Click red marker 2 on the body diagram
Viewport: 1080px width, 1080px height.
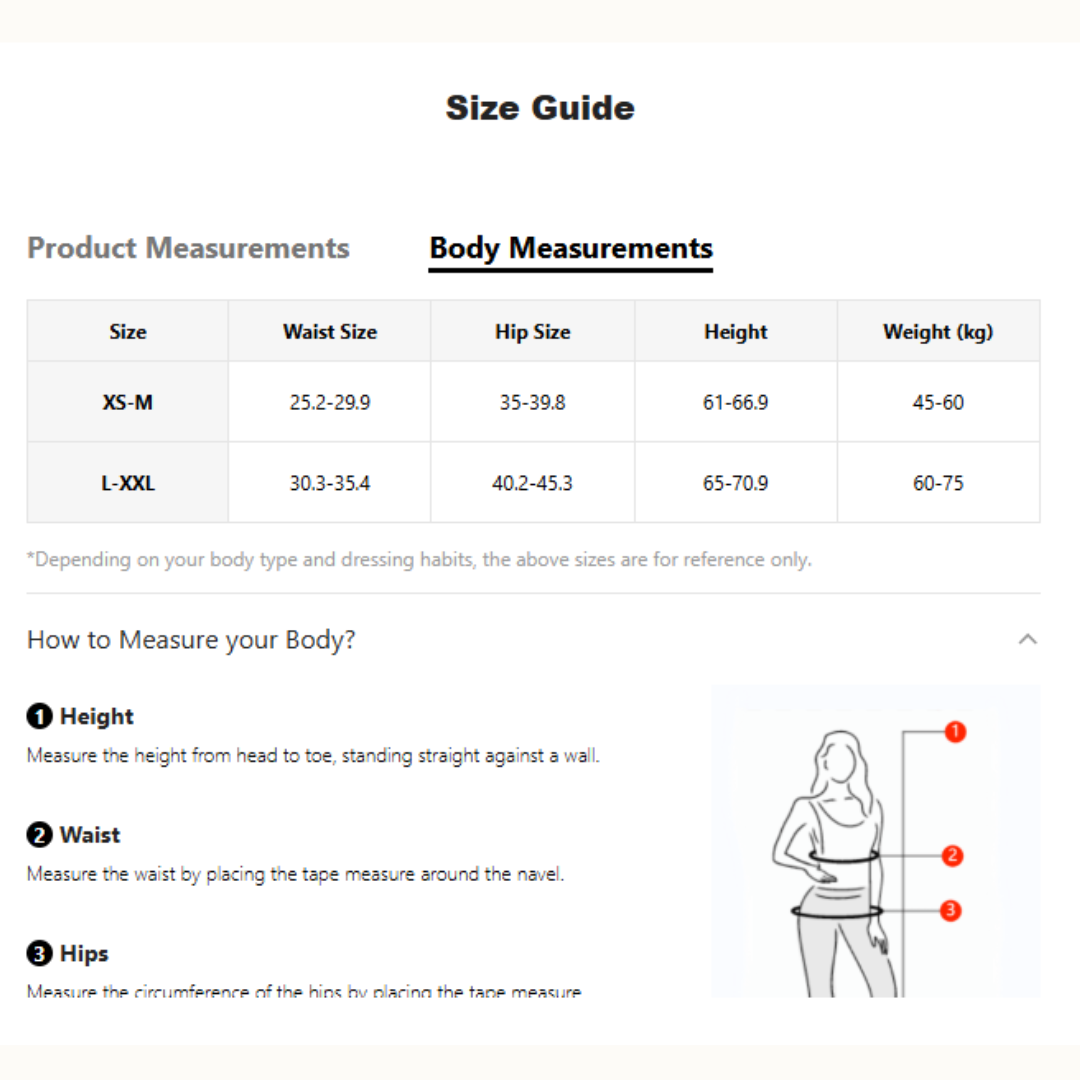pos(952,856)
